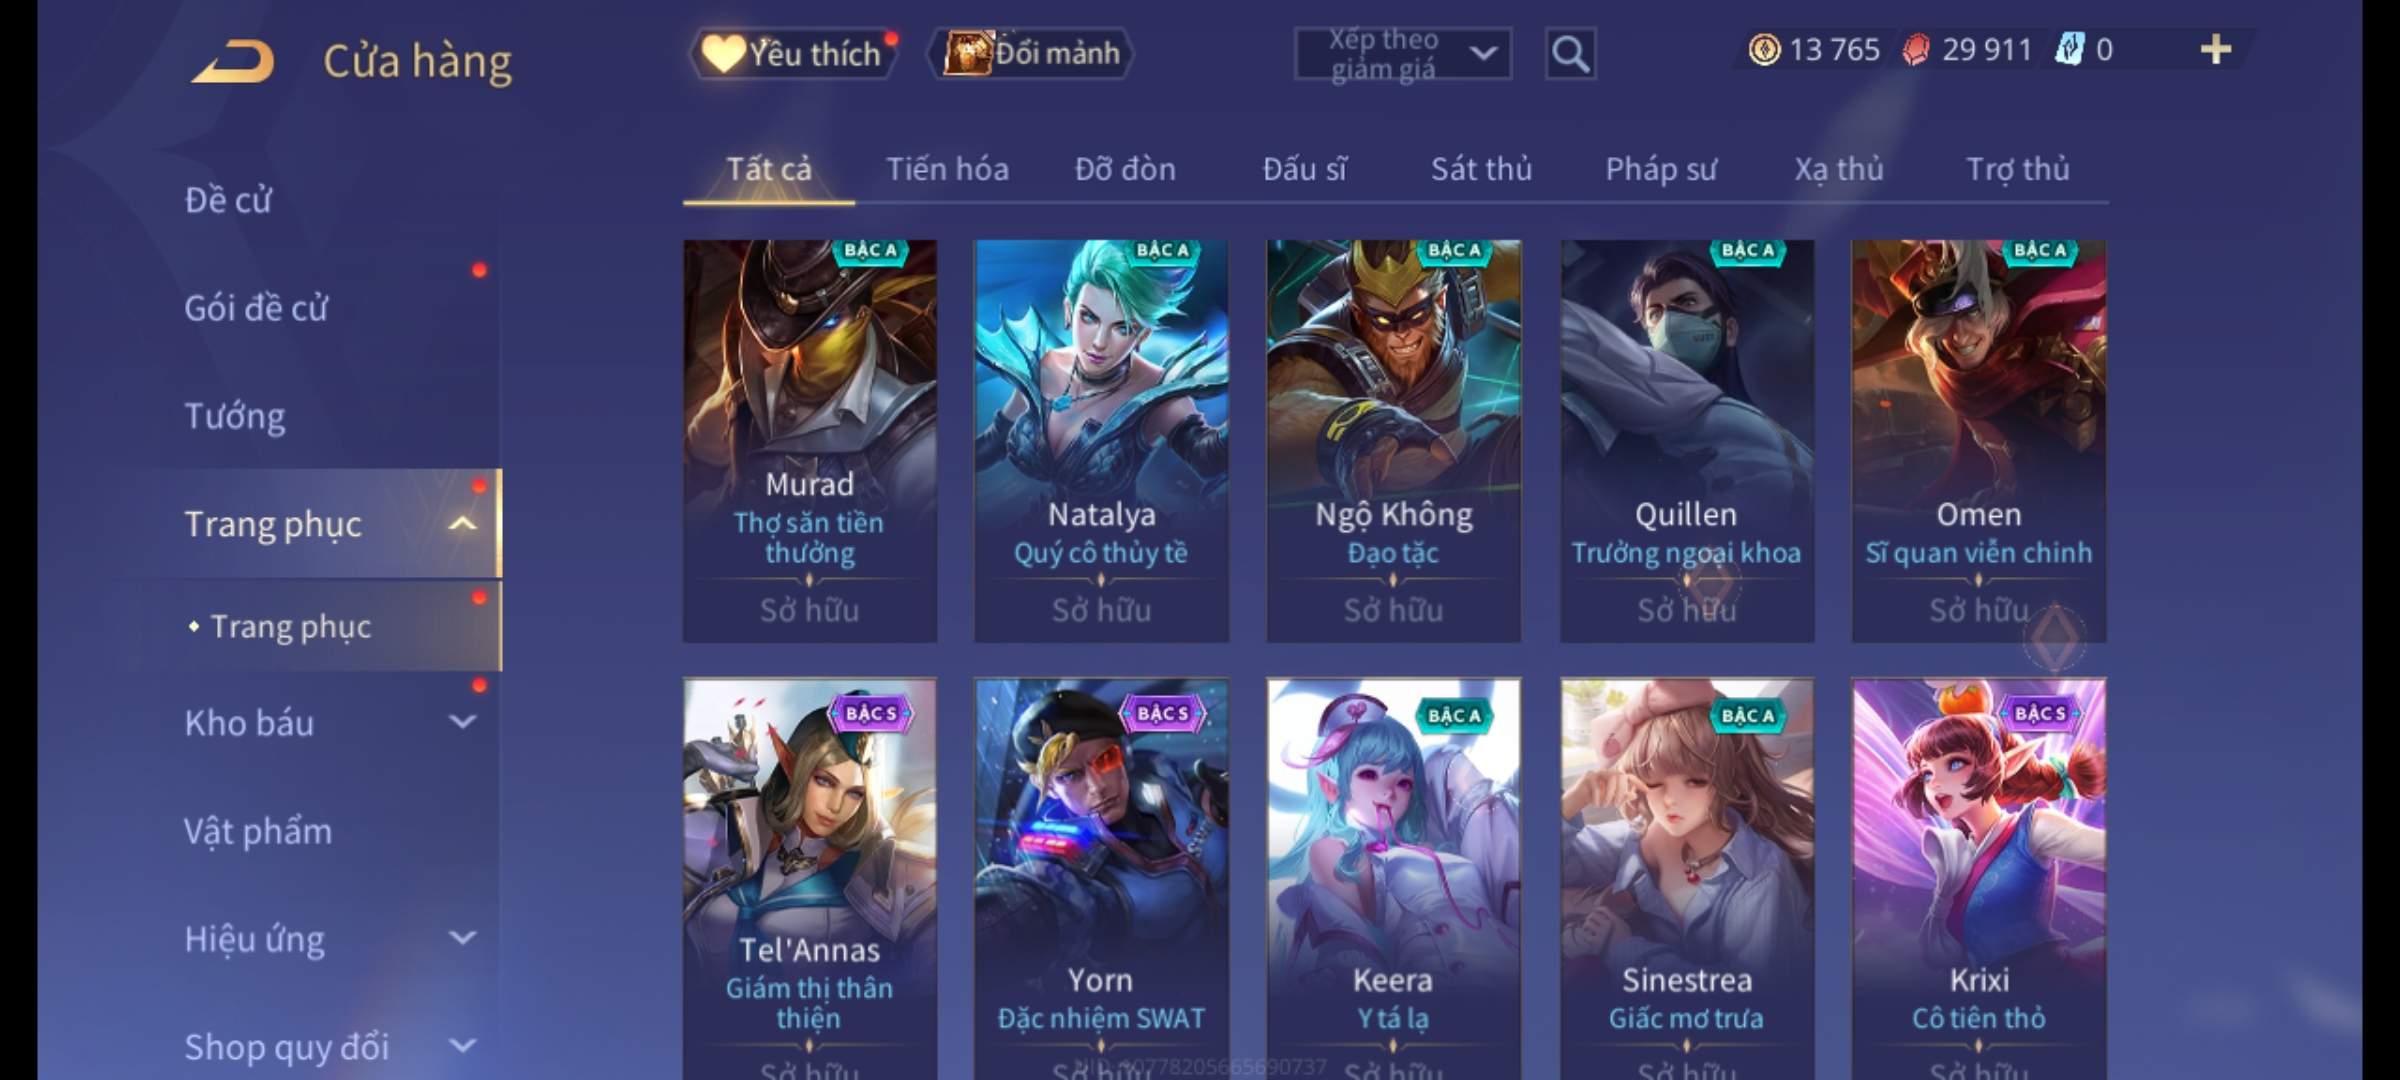Image resolution: width=2400 pixels, height=1080 pixels.
Task: Switch to the Sát thủ tab
Action: coord(1481,169)
